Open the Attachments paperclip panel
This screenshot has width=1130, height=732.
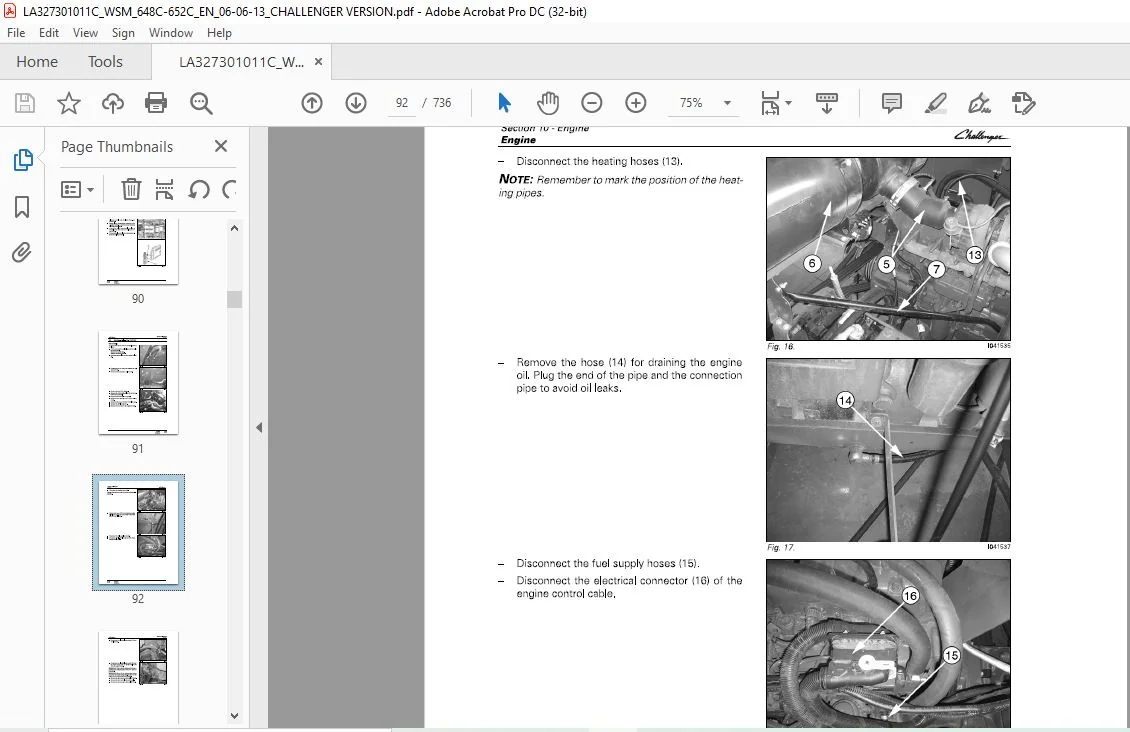[22, 253]
